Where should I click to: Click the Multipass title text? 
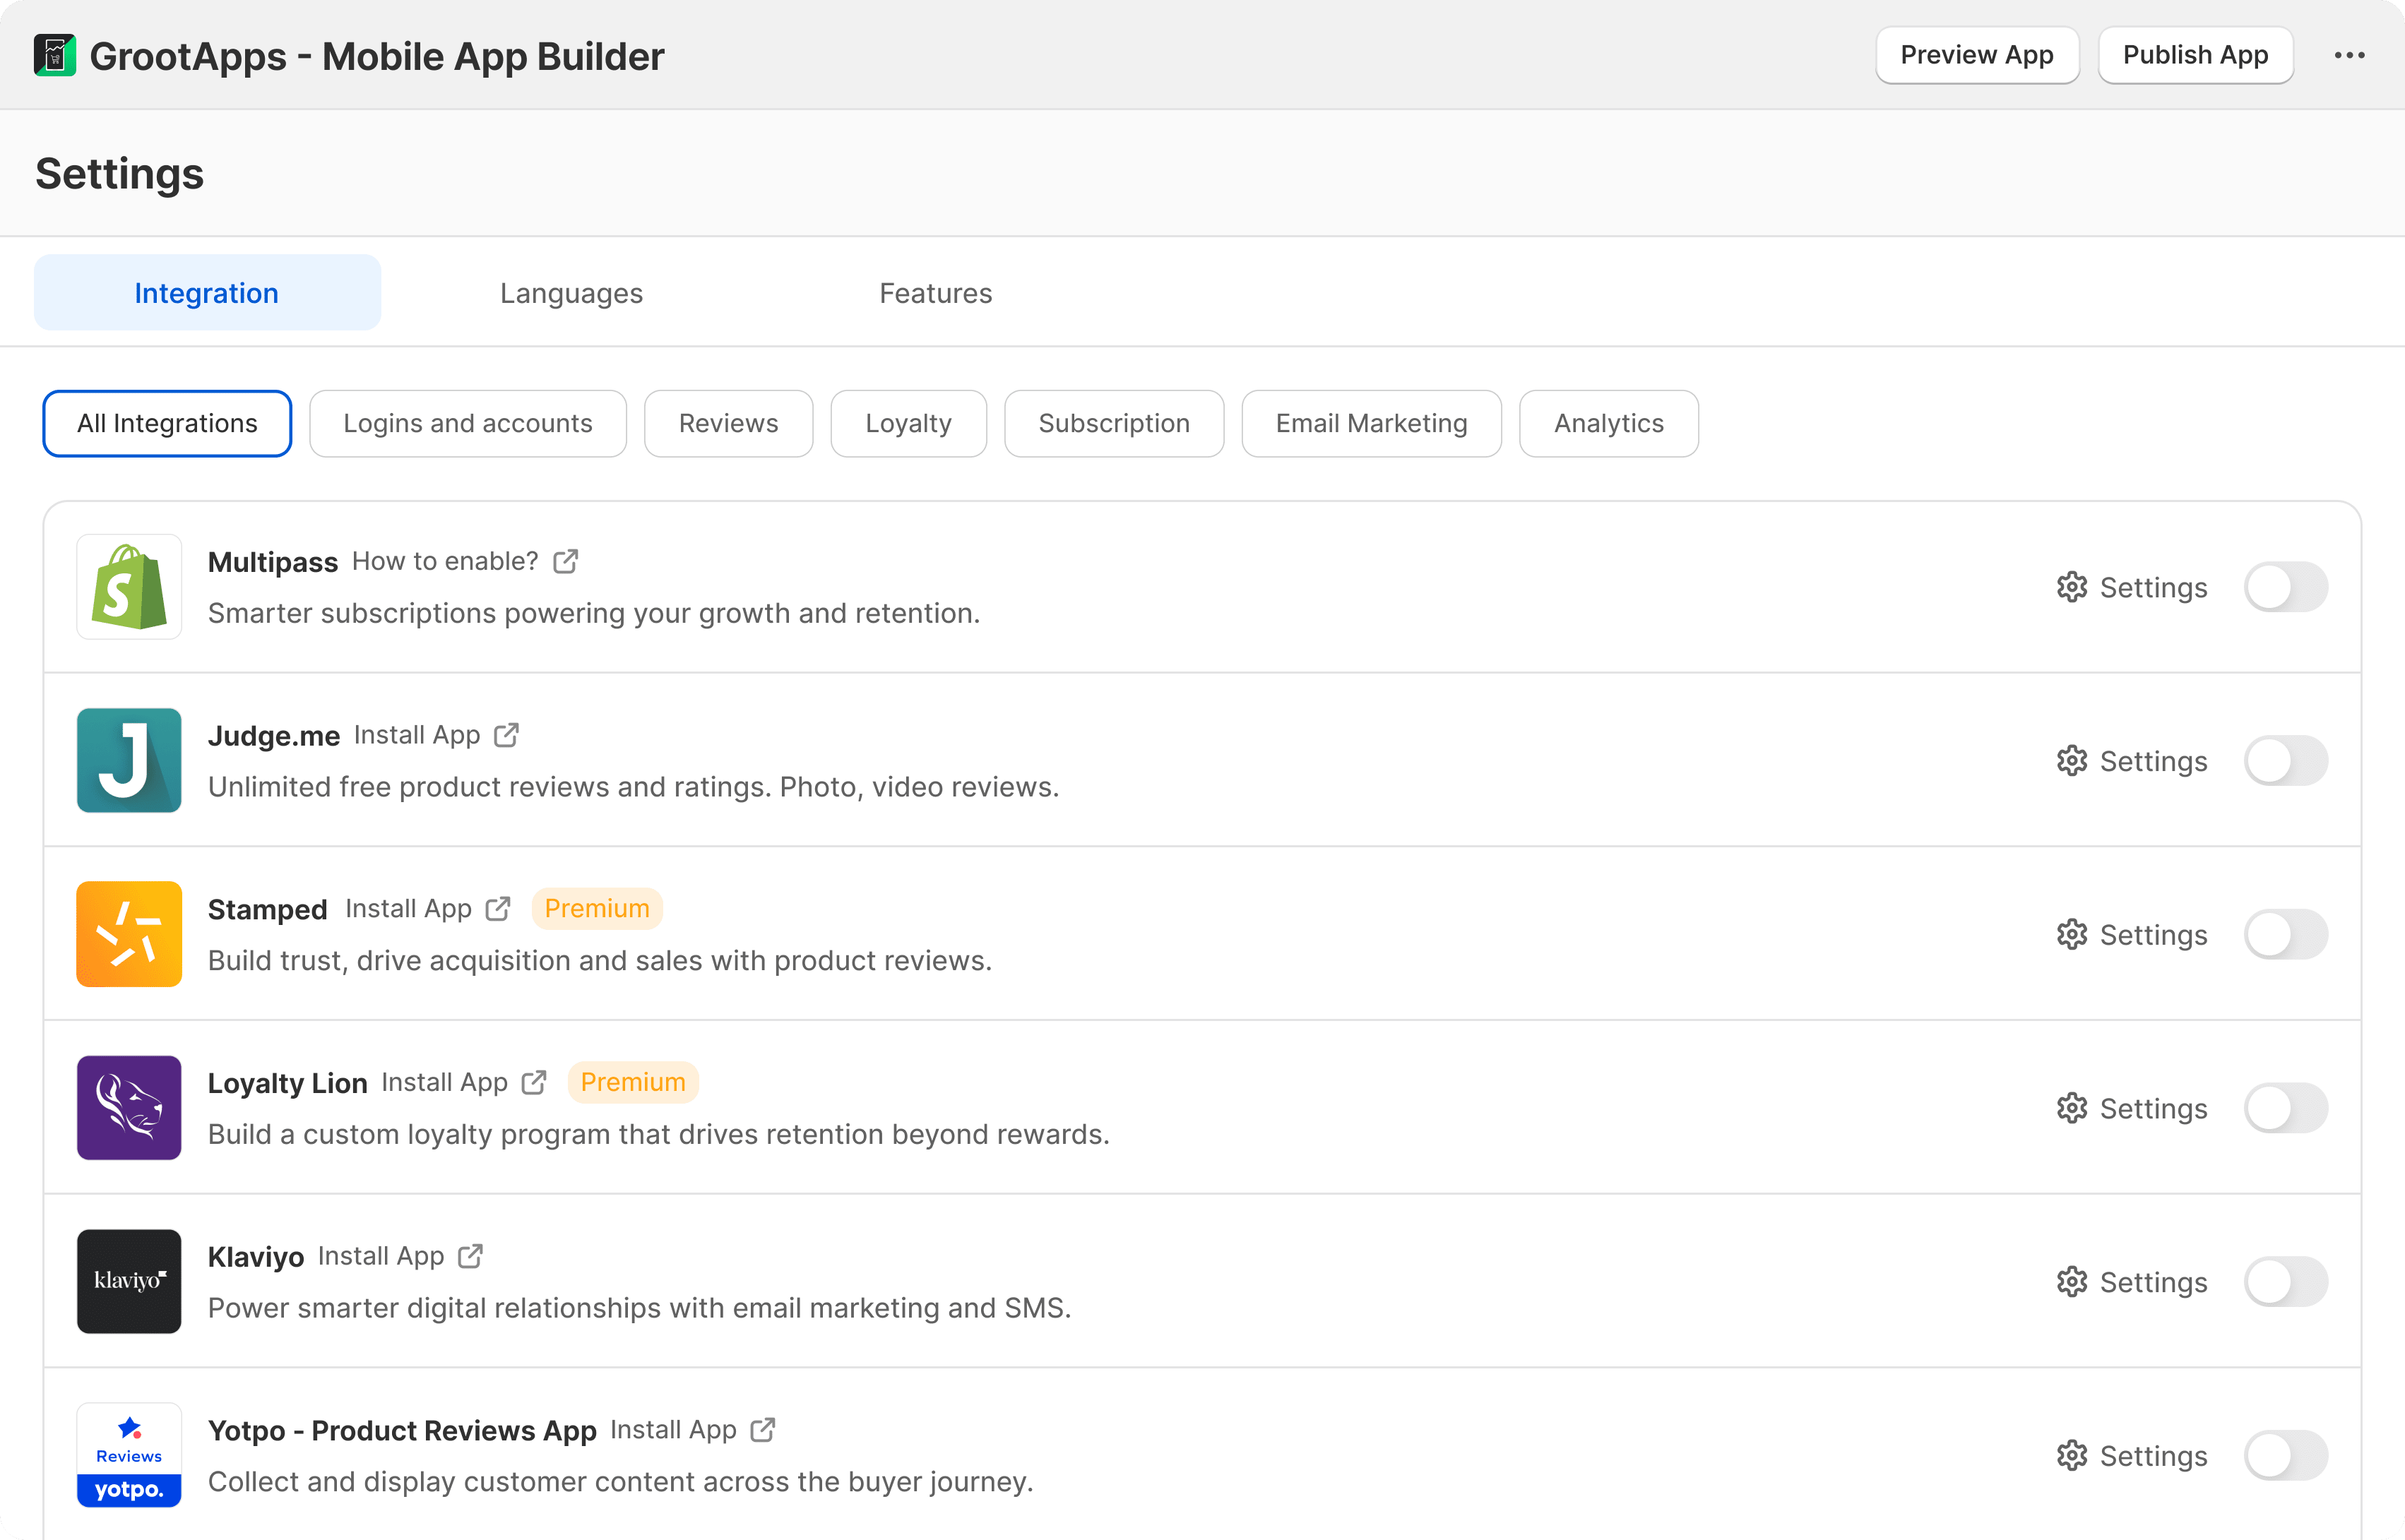(273, 562)
